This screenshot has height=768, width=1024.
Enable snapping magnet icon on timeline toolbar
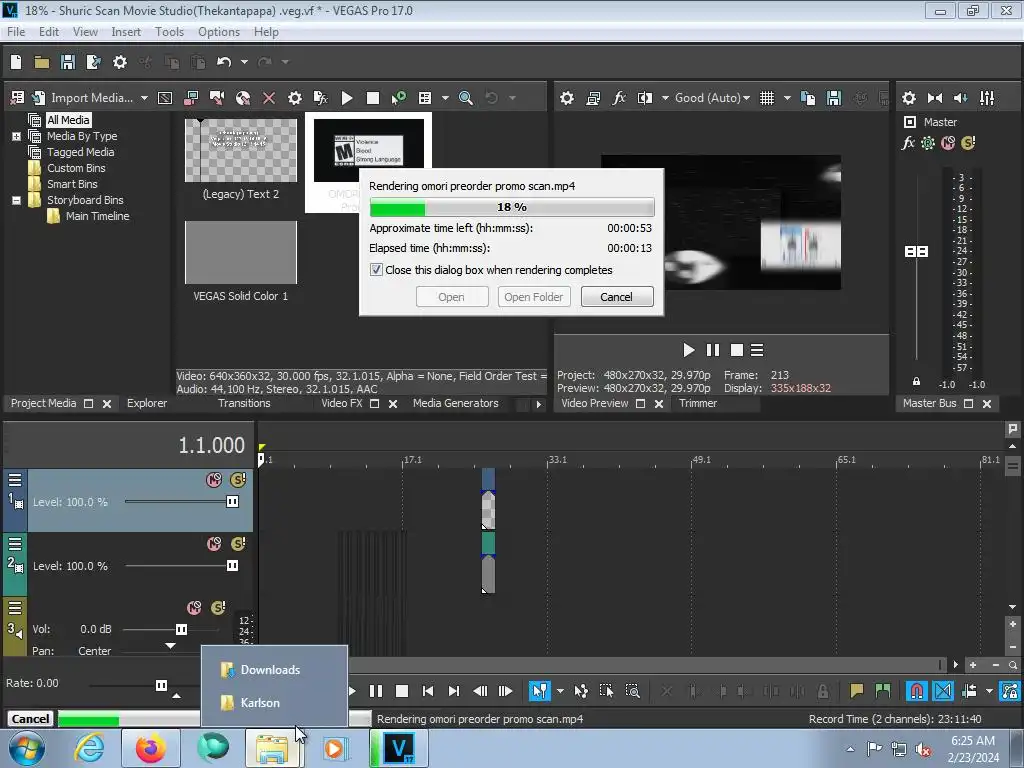click(916, 691)
